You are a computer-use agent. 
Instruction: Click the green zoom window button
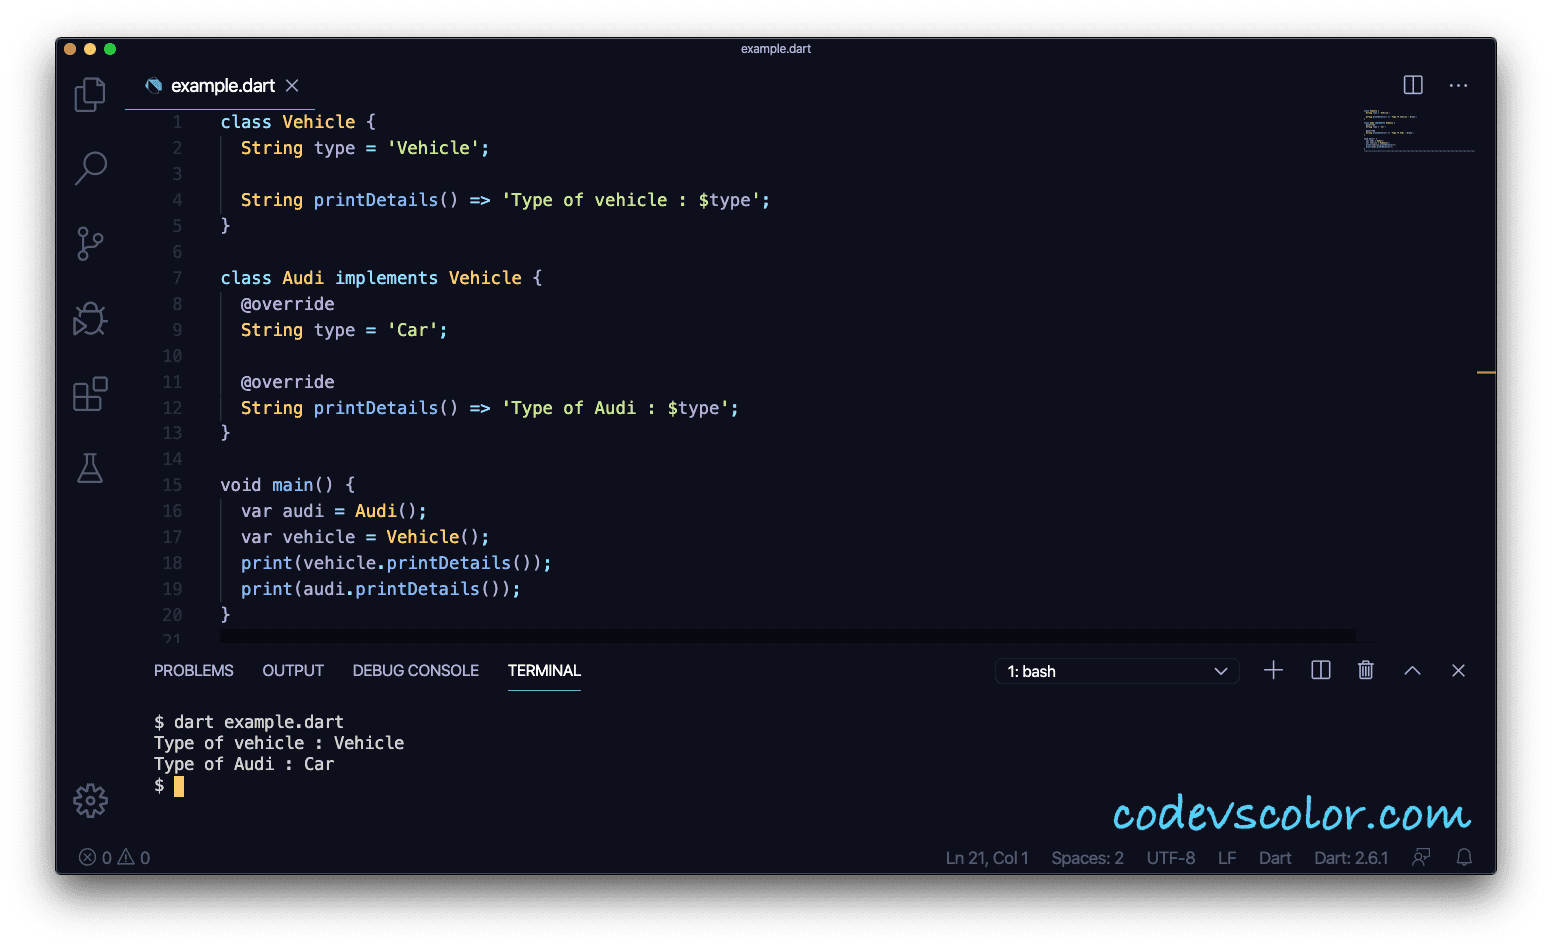tap(110, 49)
